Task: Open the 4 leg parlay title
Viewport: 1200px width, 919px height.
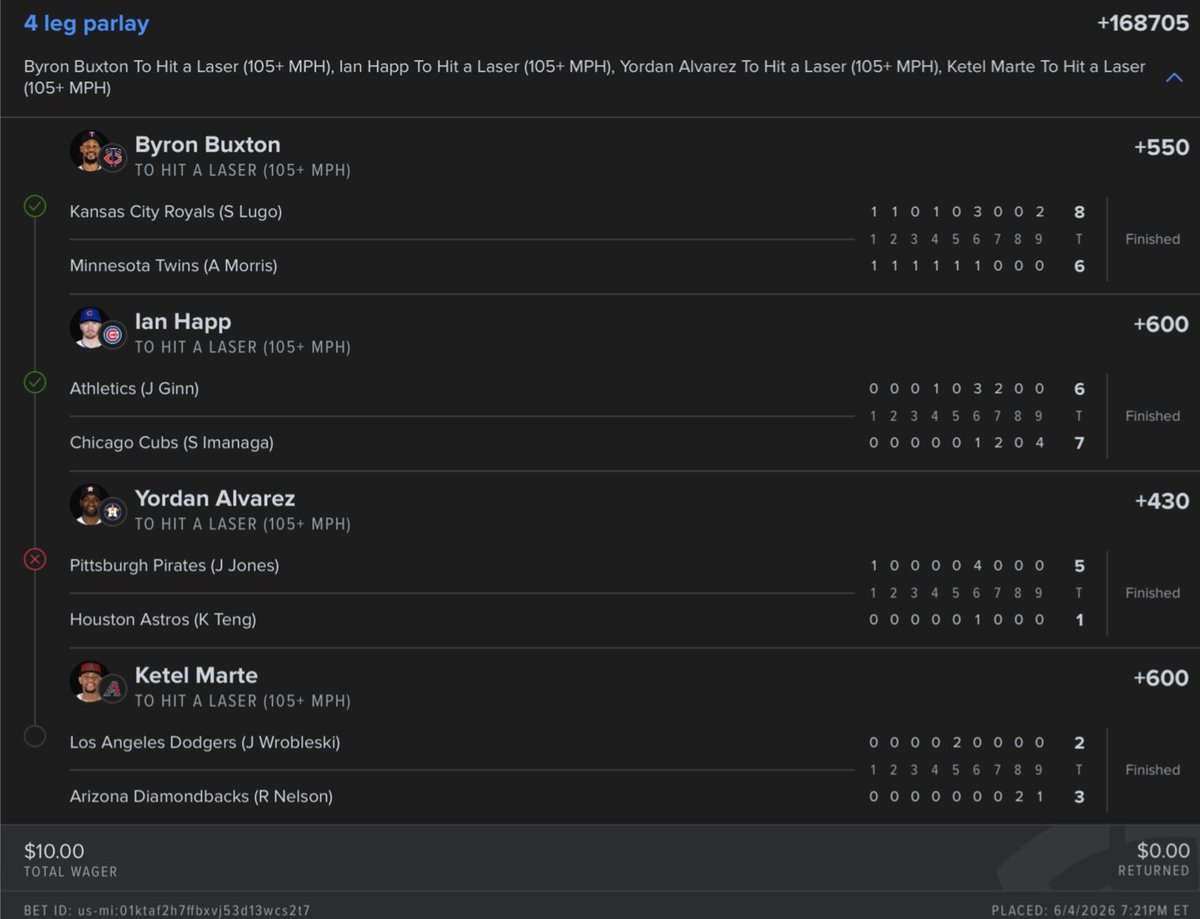Action: coord(86,23)
